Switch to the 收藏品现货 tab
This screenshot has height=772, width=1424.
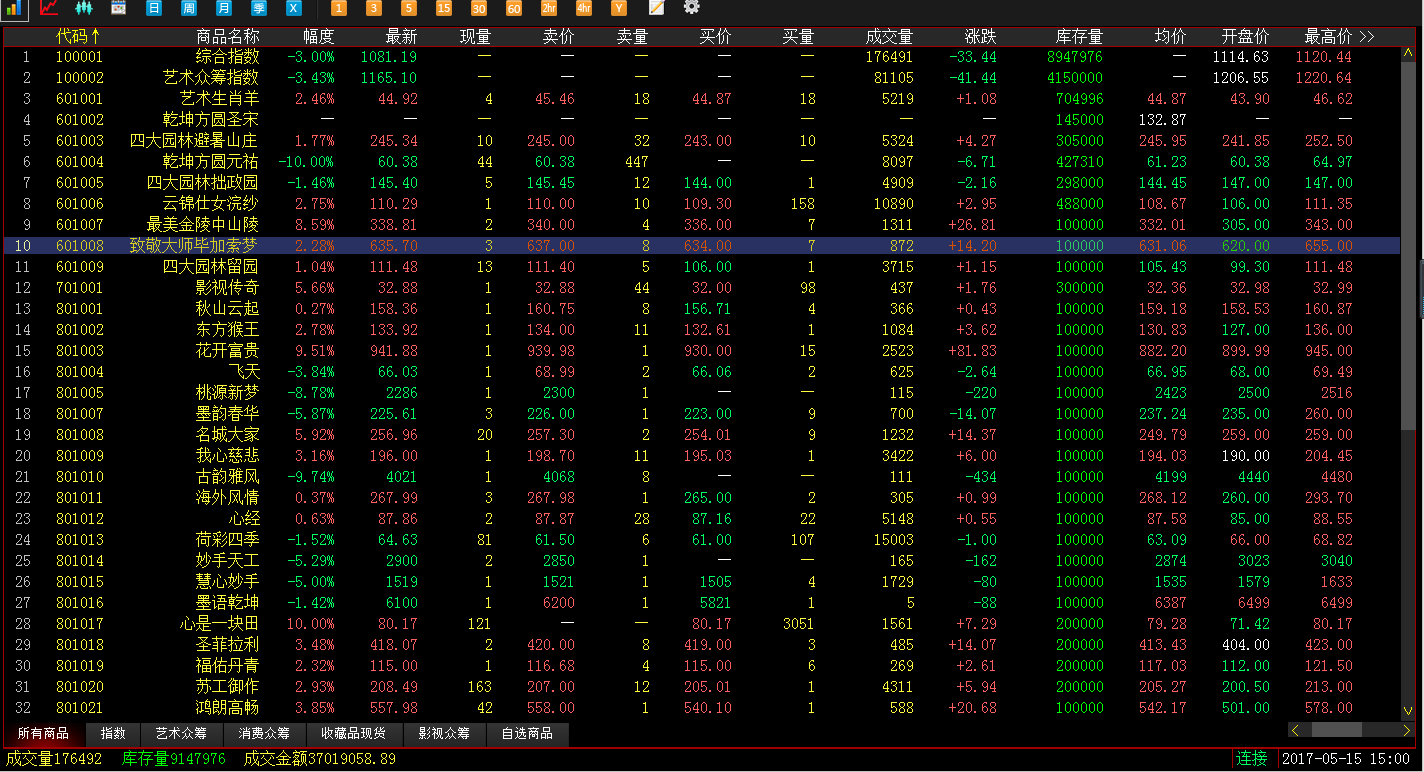click(354, 734)
